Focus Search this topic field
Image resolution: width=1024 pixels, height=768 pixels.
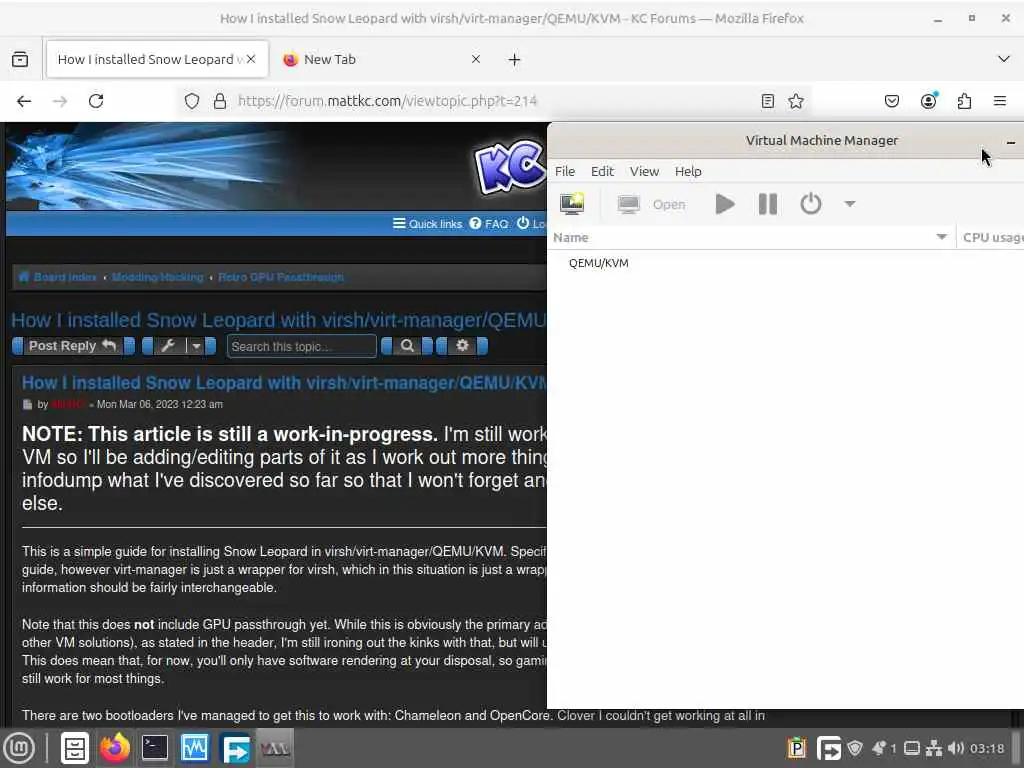302,346
